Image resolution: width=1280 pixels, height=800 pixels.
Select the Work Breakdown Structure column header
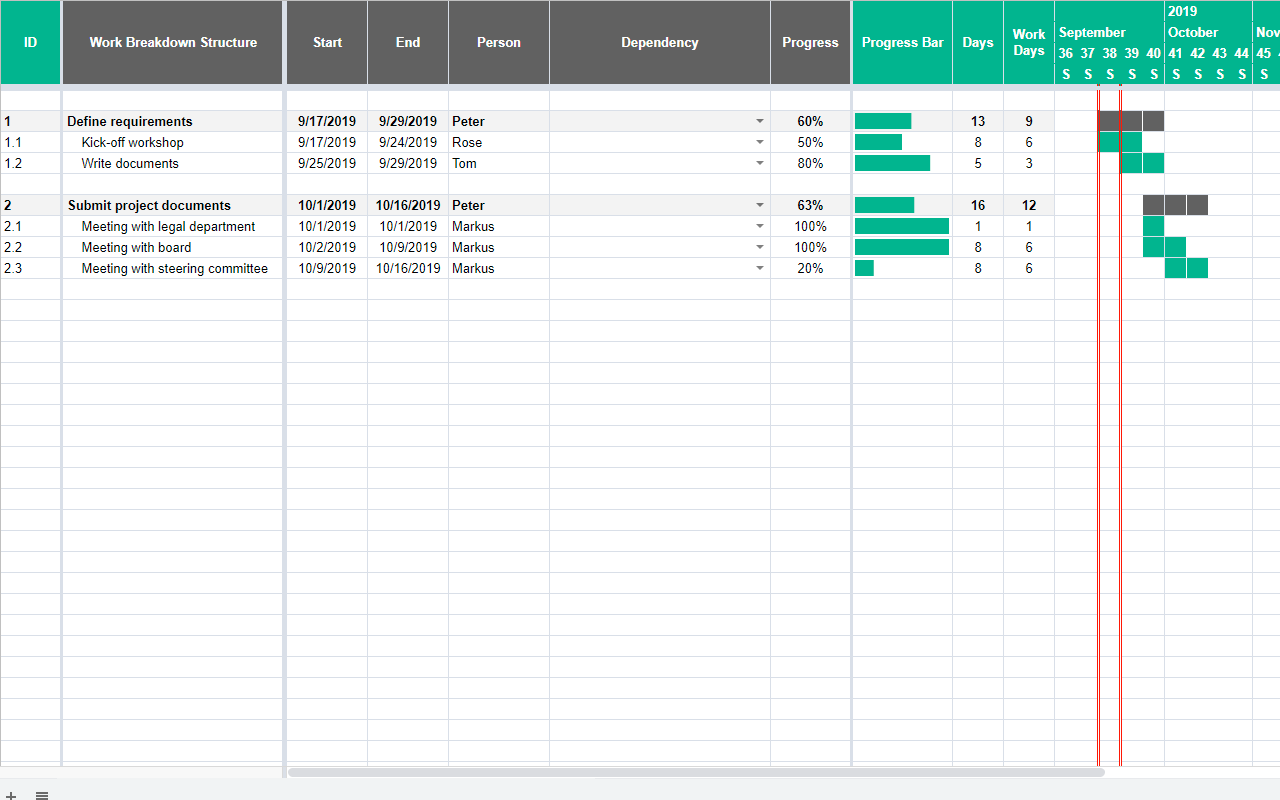point(172,42)
